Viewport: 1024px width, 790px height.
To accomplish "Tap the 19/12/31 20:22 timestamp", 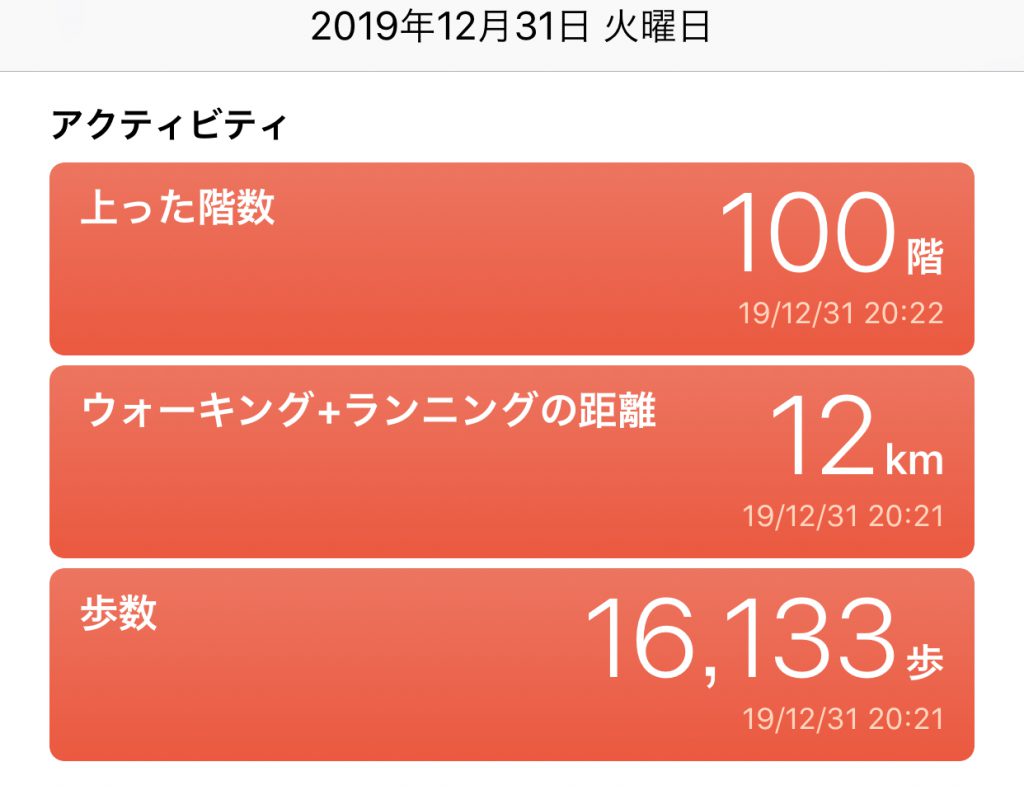I will pyautogui.click(x=841, y=314).
